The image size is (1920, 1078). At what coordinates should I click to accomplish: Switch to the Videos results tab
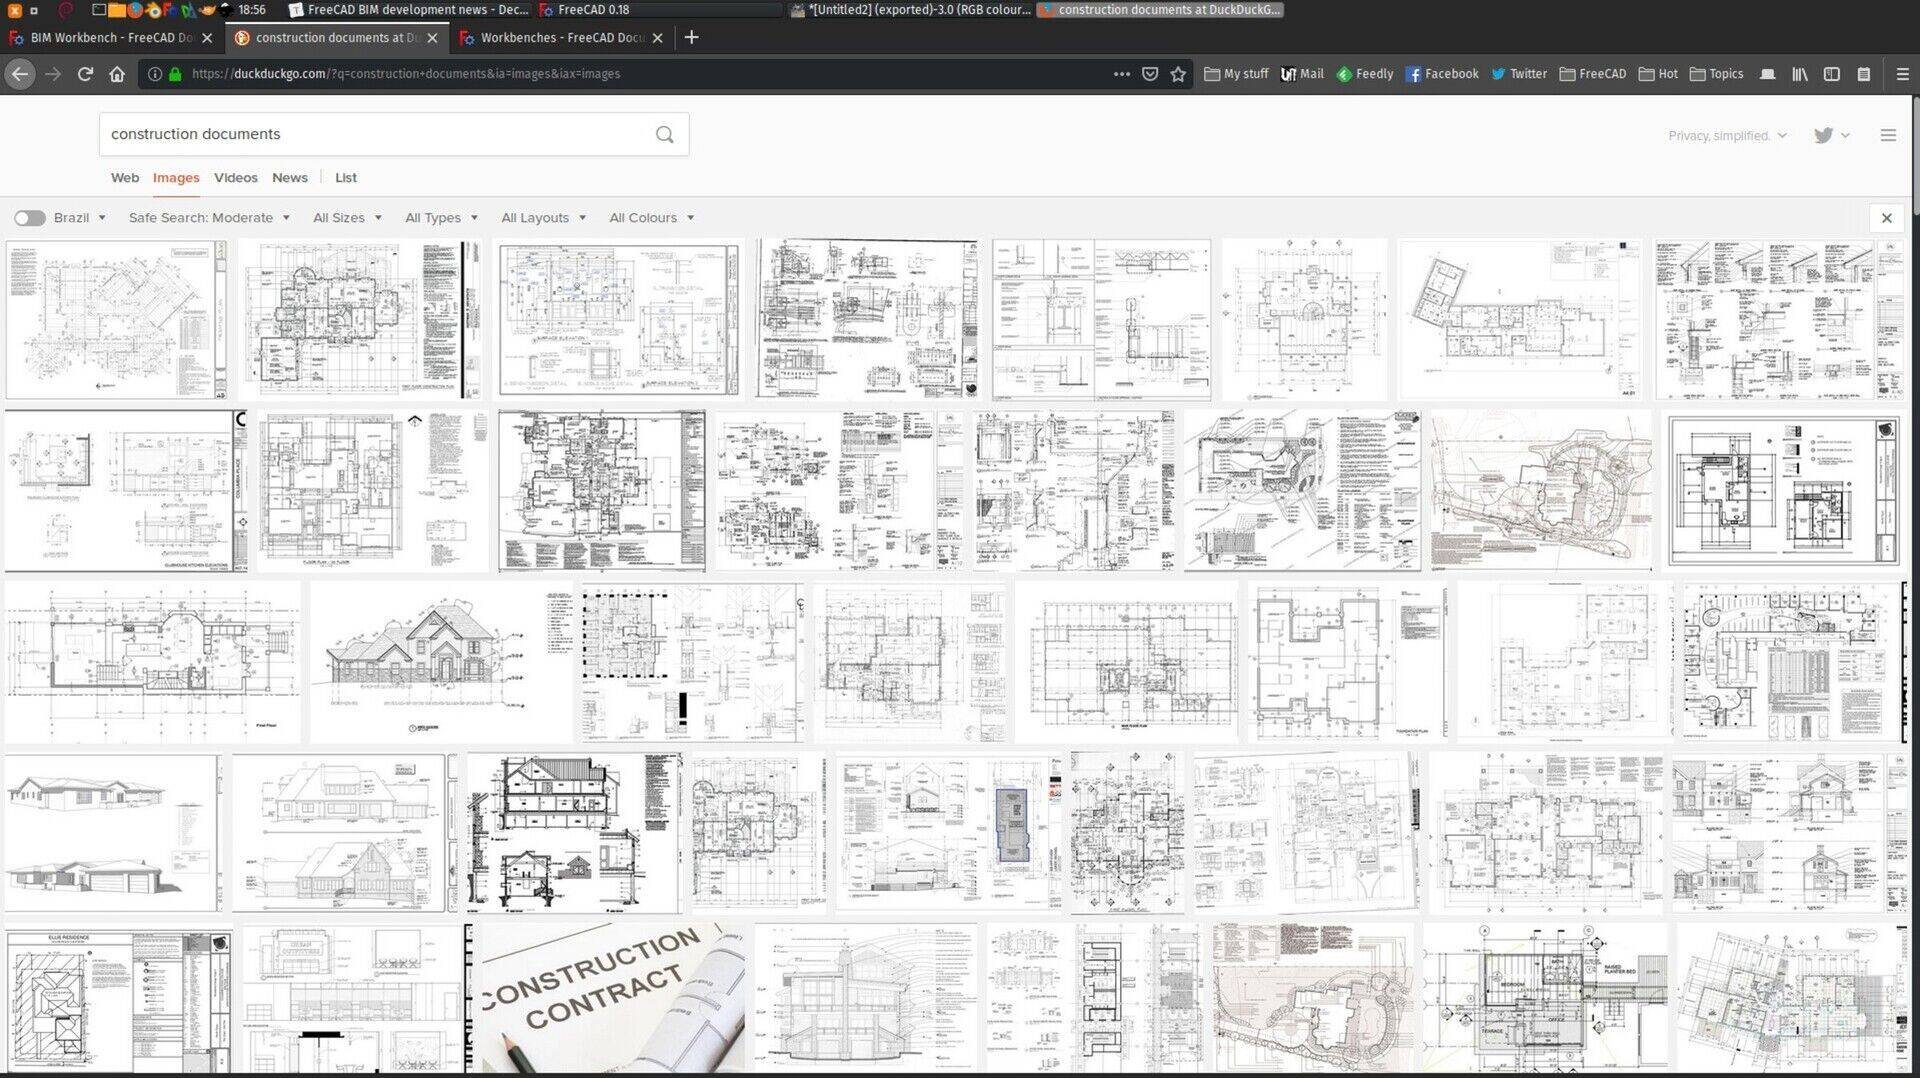click(235, 177)
